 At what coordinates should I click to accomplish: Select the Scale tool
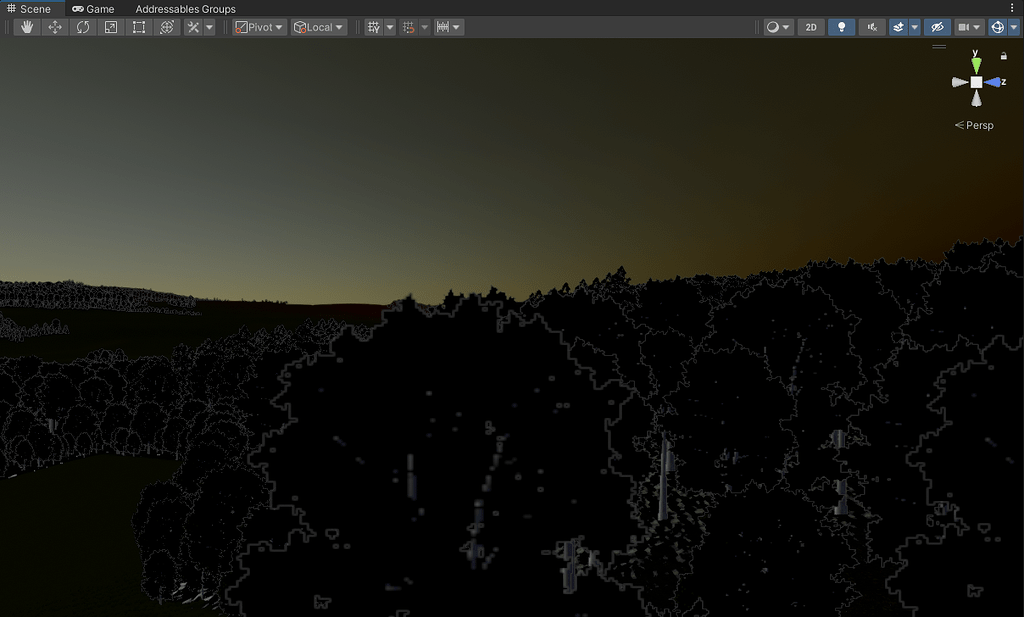coord(111,27)
